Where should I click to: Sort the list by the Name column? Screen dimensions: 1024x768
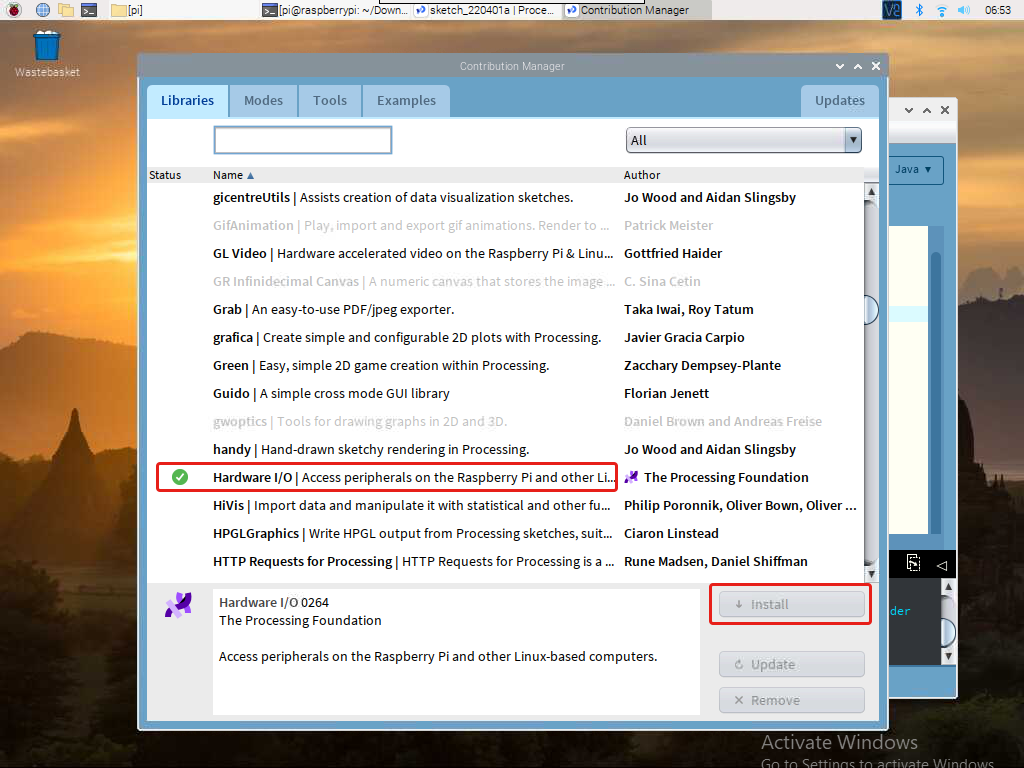(232, 175)
